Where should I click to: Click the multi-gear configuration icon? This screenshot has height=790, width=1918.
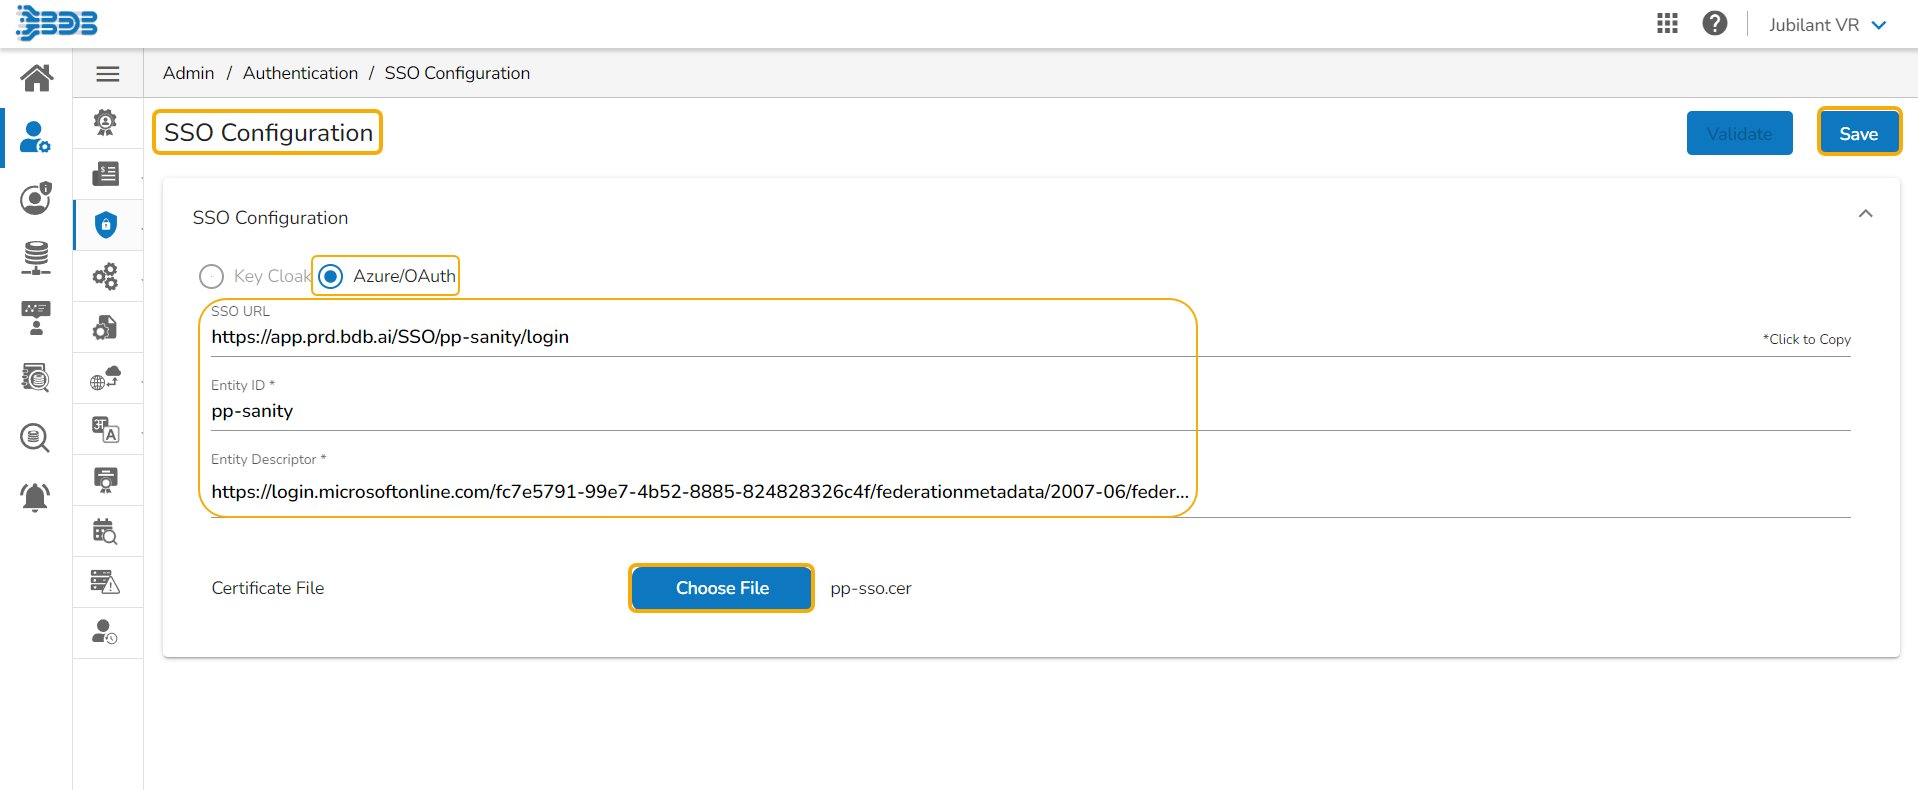point(106,276)
